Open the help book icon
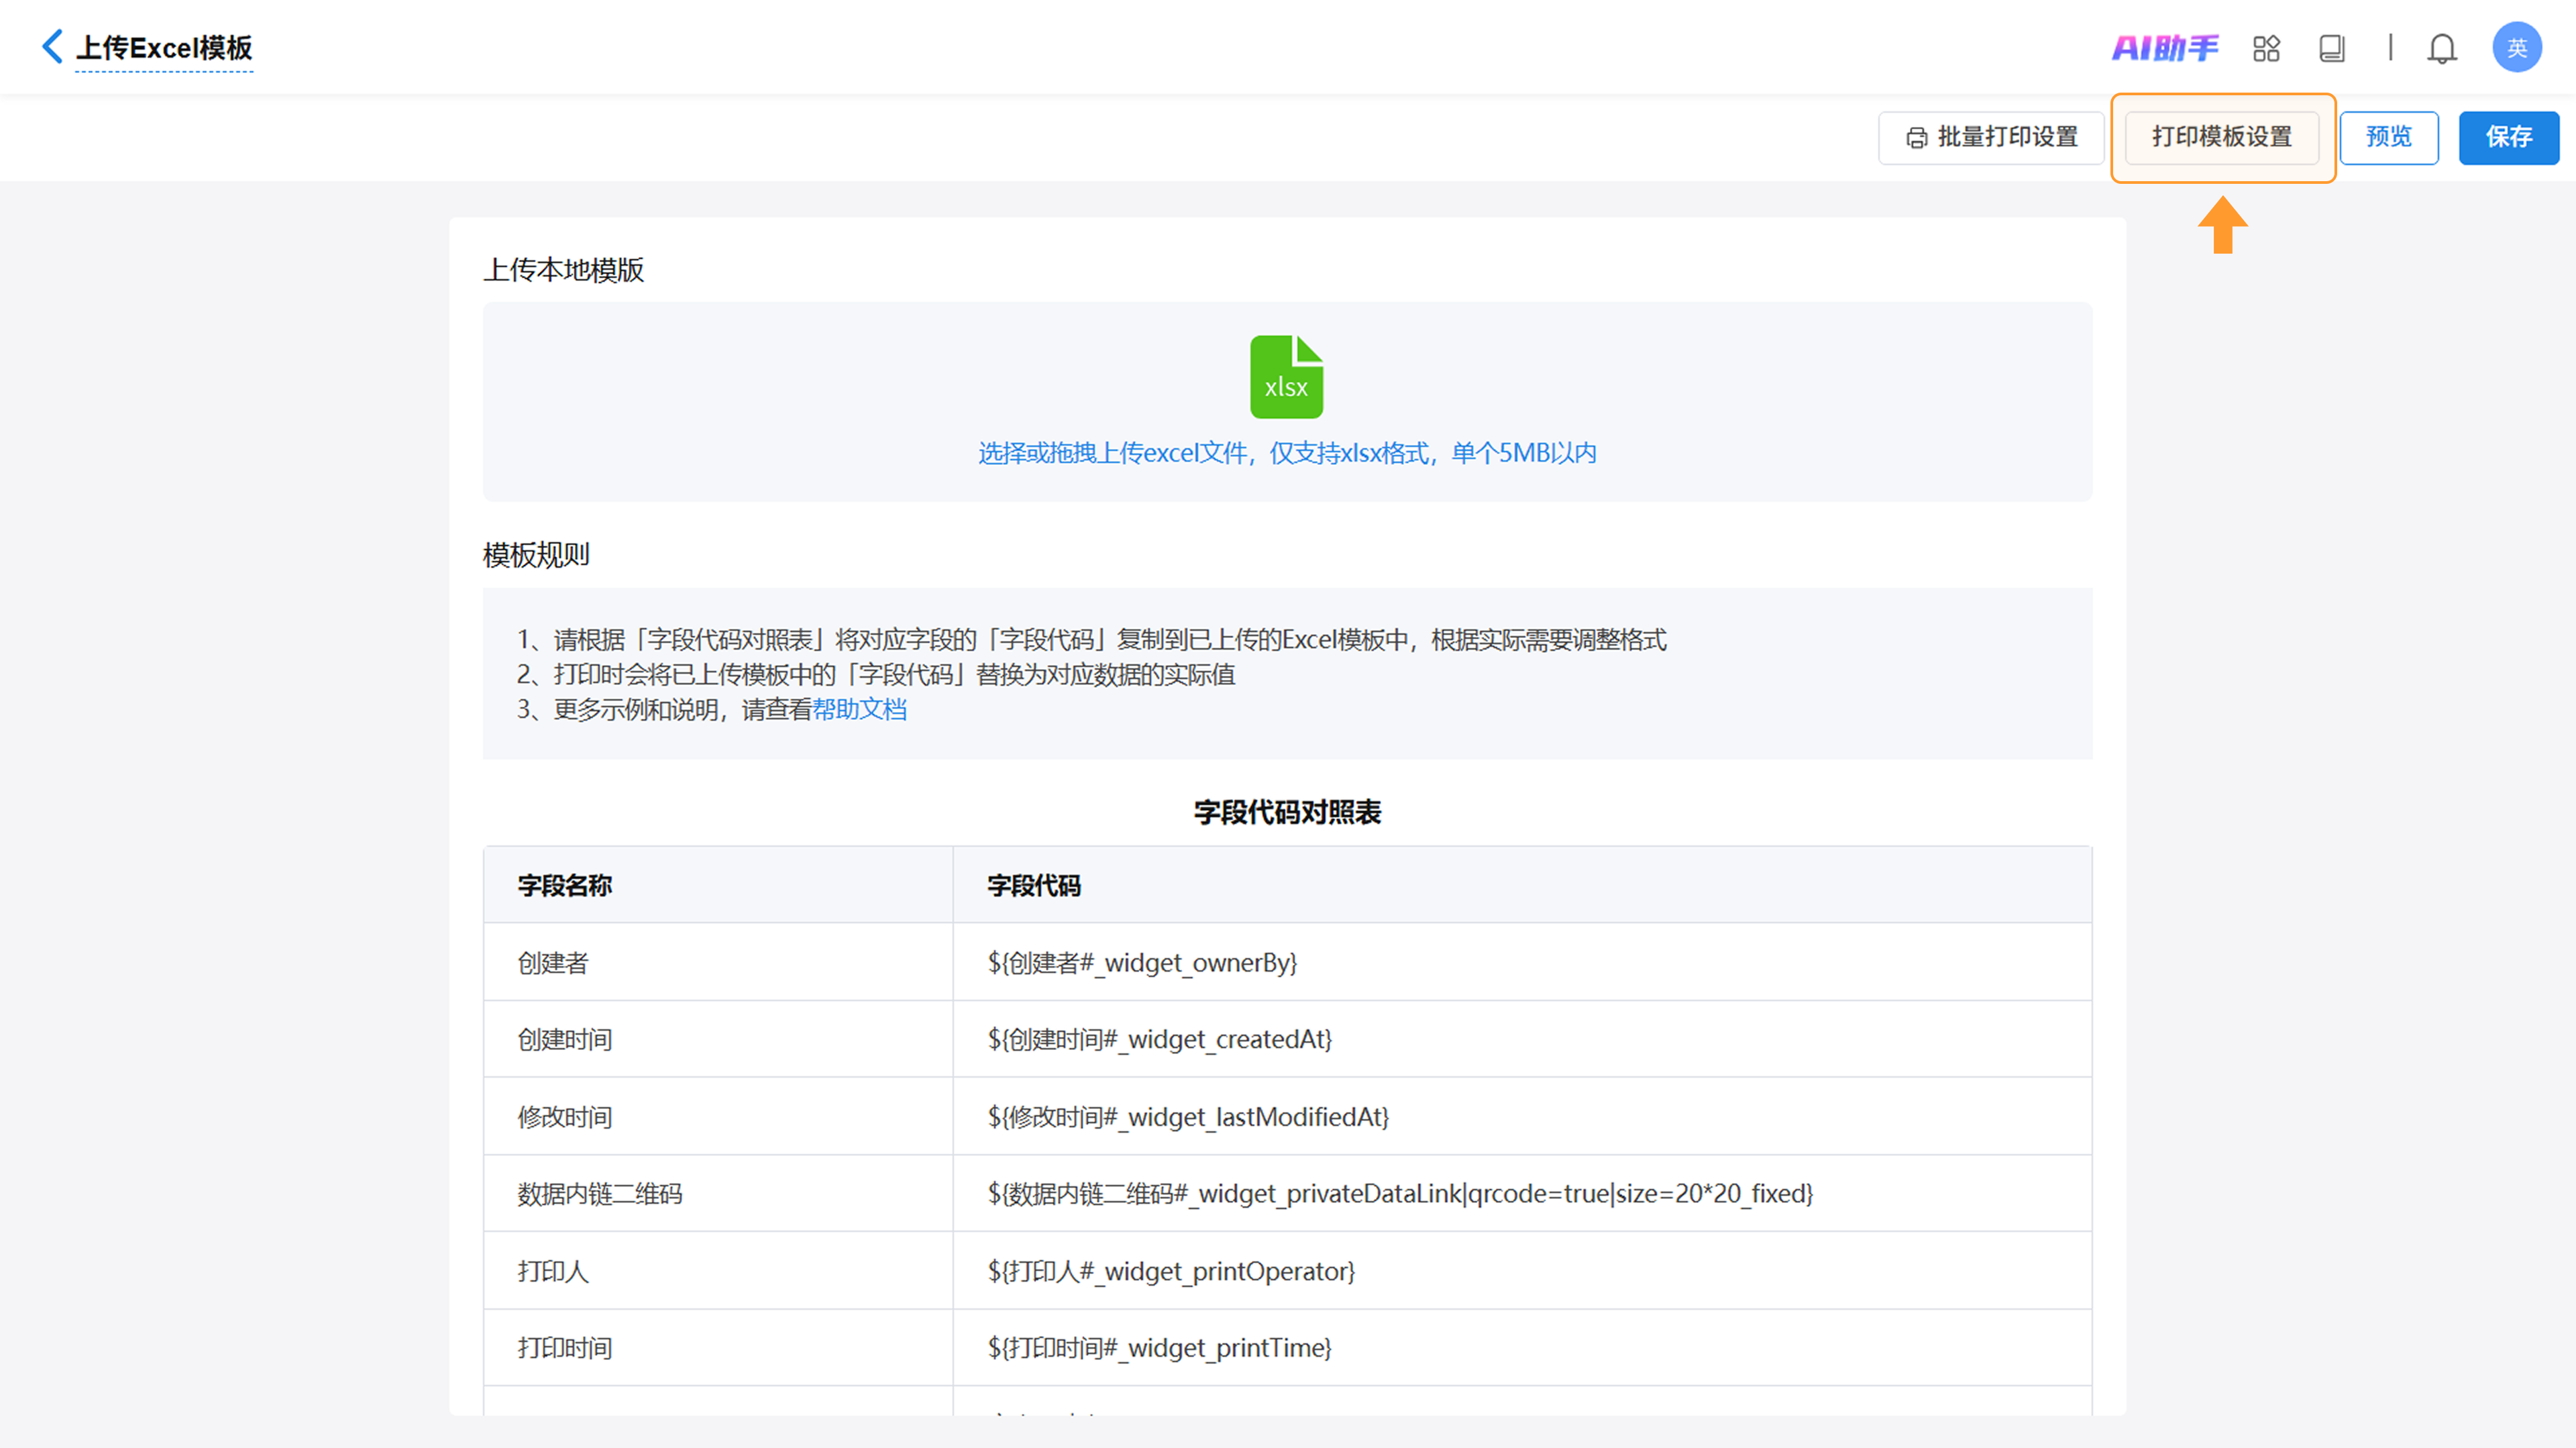 2331,48
